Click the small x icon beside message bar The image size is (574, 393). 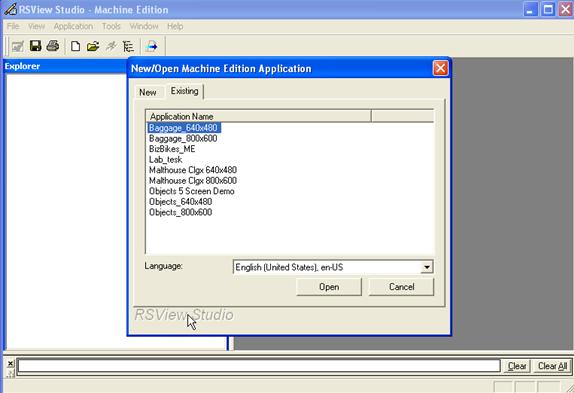coord(11,363)
